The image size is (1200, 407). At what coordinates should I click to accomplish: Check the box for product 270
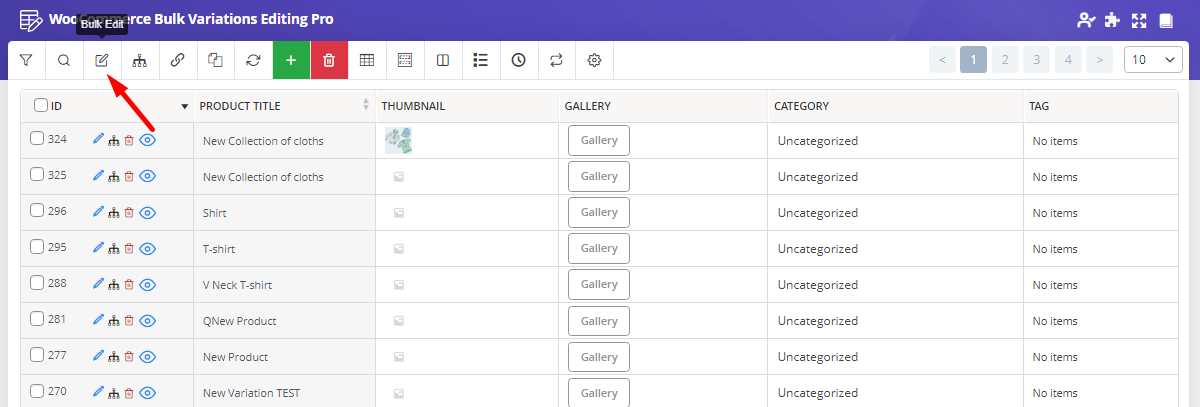coord(37,391)
